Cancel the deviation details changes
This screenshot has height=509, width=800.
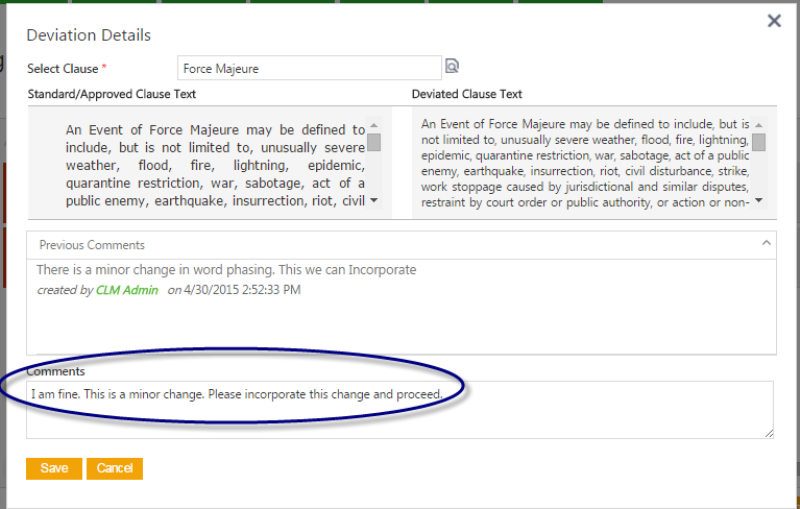coord(115,468)
